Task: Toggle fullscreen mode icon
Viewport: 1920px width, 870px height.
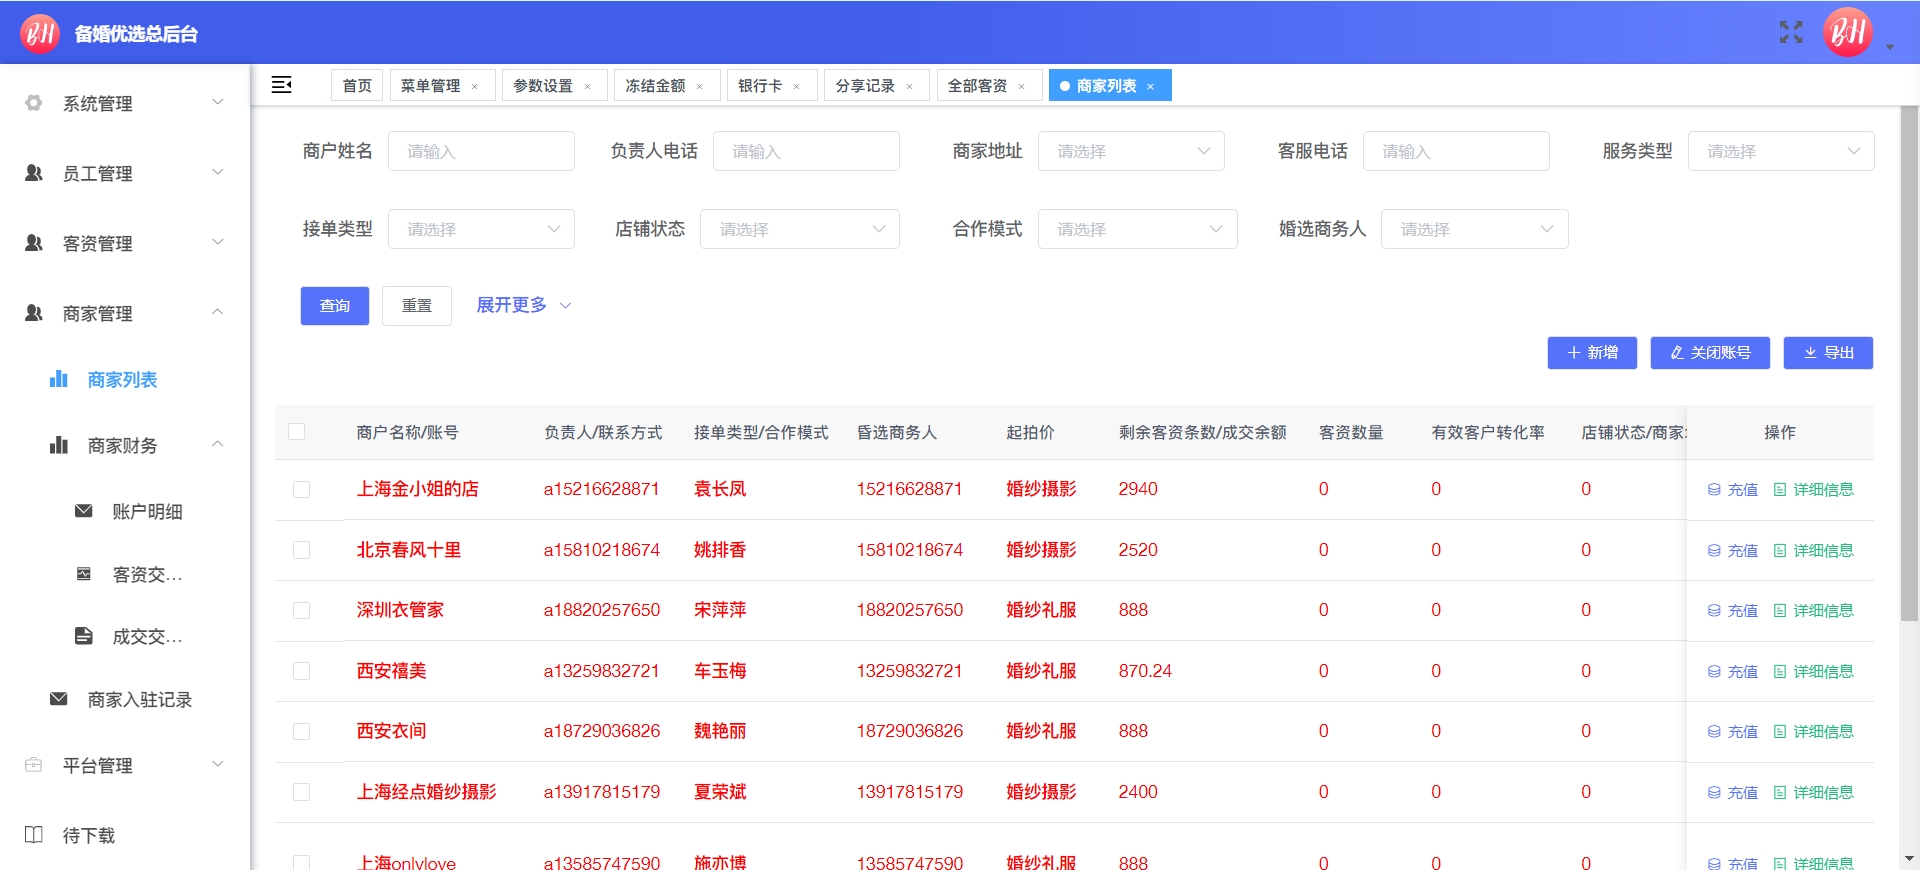Action: [x=1791, y=32]
